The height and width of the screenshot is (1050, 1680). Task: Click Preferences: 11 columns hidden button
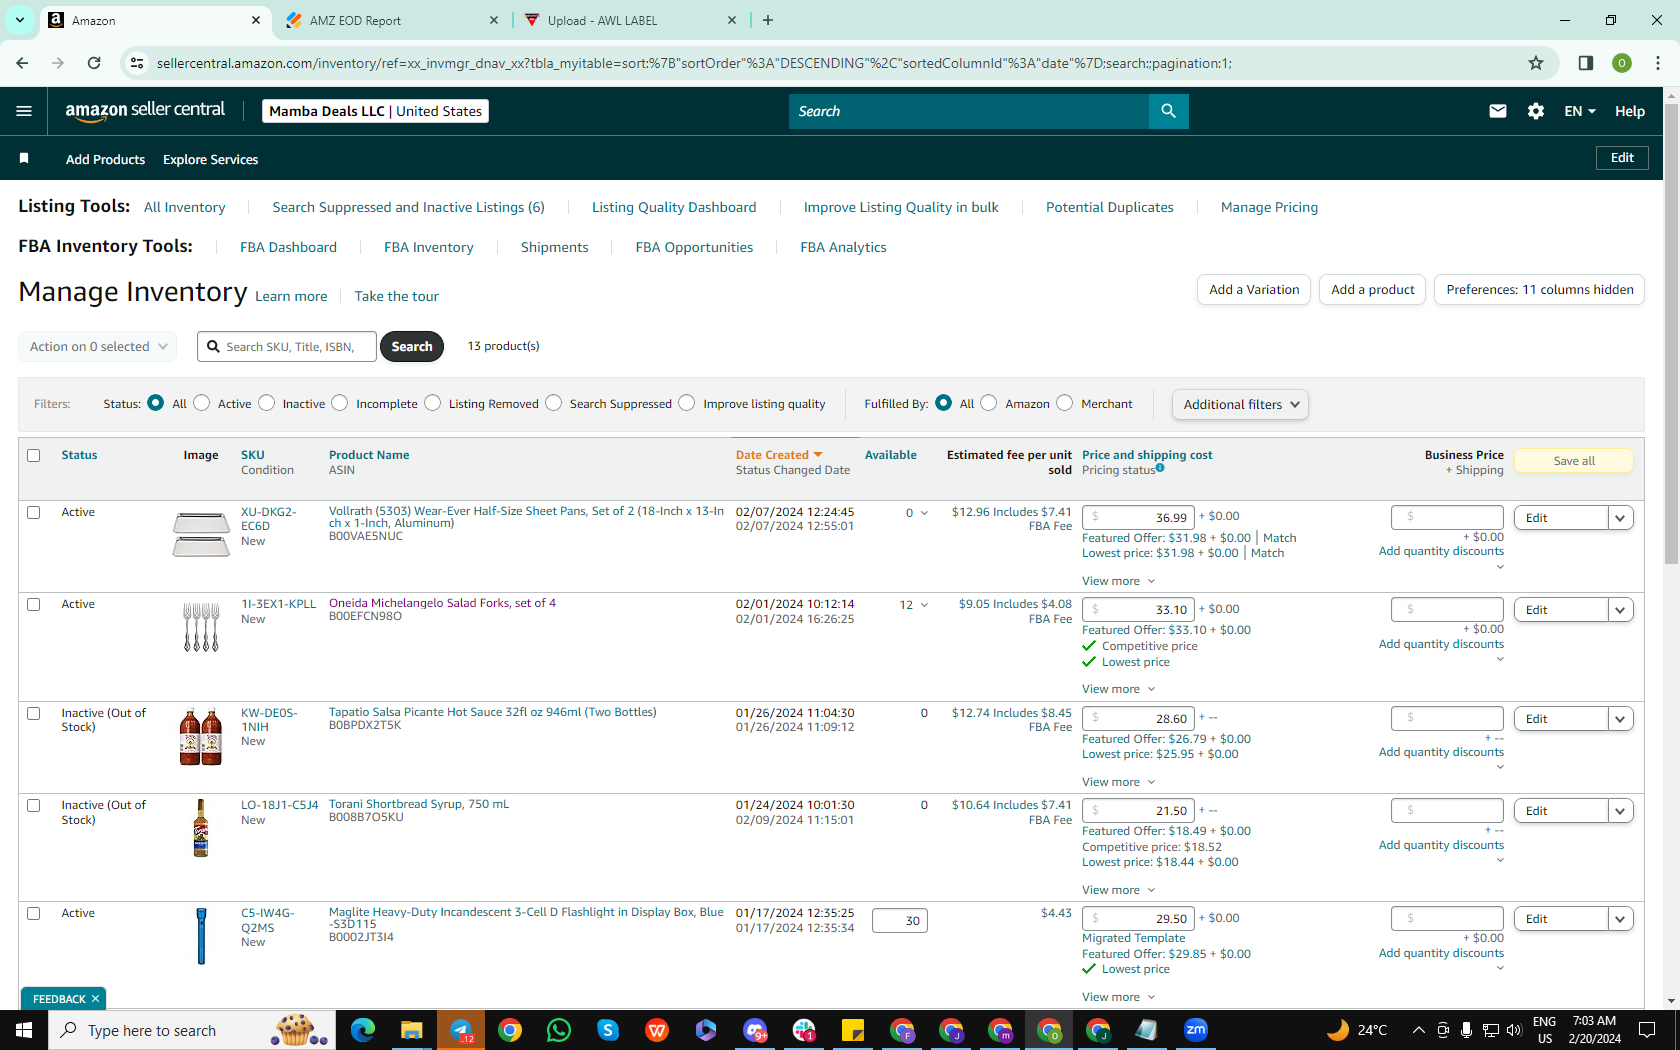1539,290
